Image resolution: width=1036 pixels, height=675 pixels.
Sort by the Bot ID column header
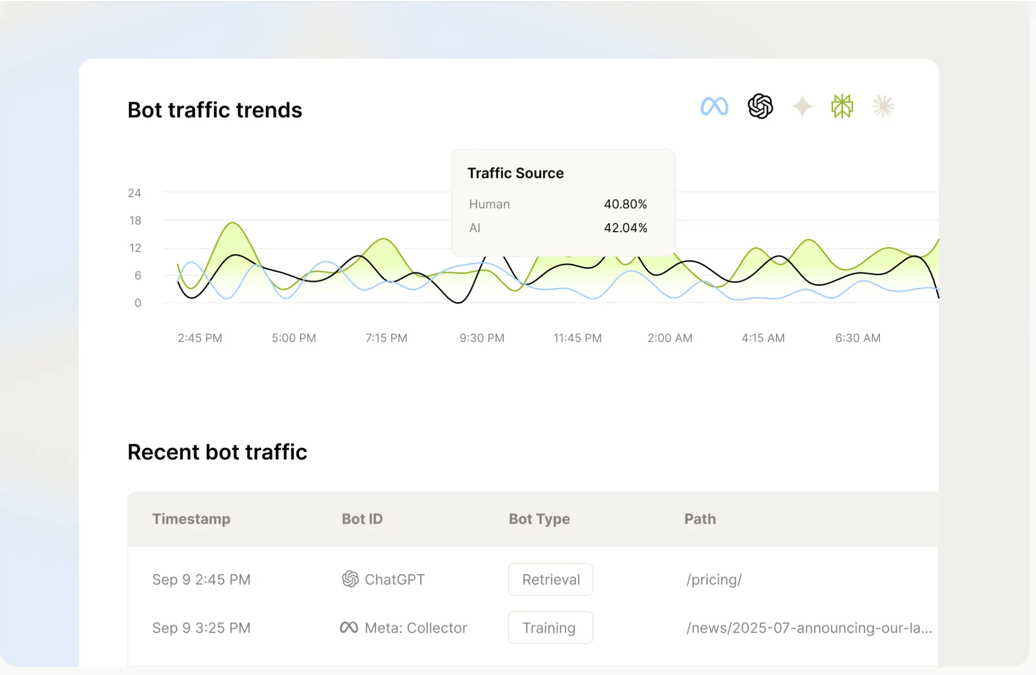[x=362, y=519]
